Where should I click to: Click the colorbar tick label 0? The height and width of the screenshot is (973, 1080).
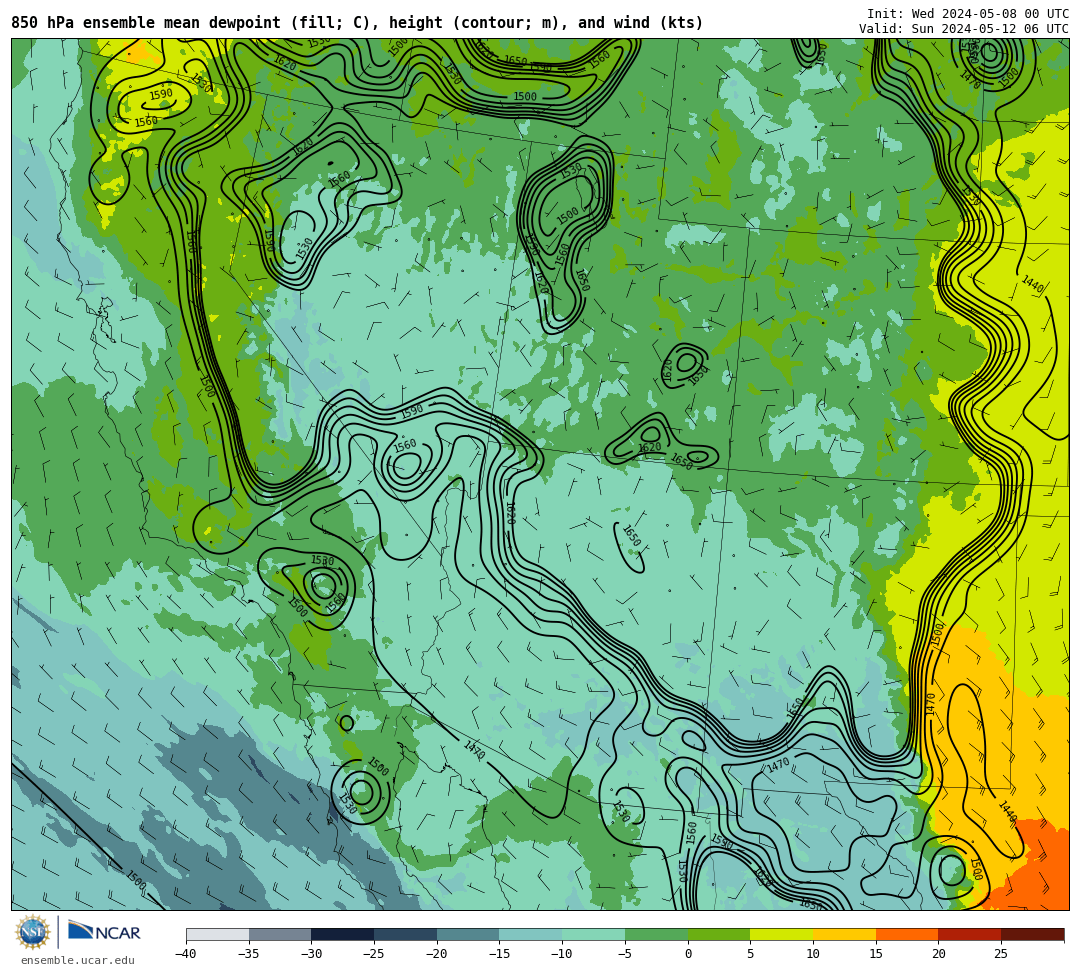click(x=688, y=954)
